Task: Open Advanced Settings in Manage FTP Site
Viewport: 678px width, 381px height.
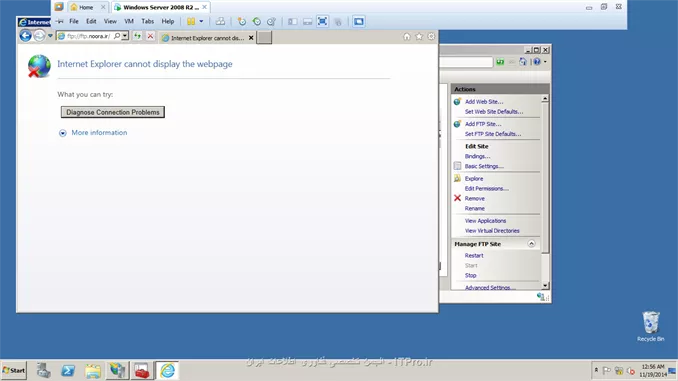Action: pyautogui.click(x=490, y=287)
